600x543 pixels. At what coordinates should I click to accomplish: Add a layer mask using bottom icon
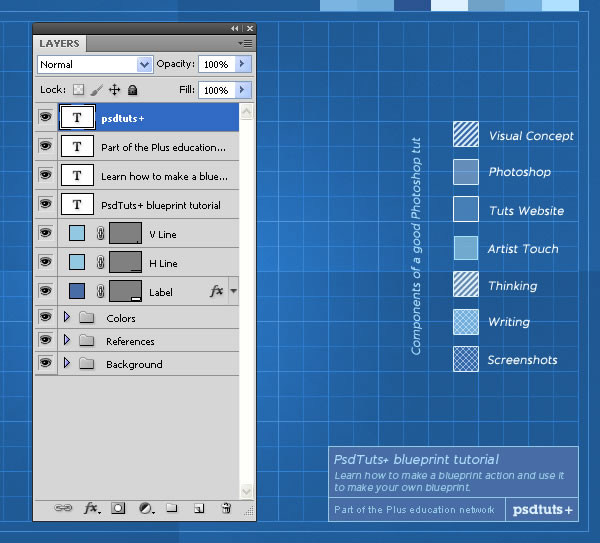(118, 508)
